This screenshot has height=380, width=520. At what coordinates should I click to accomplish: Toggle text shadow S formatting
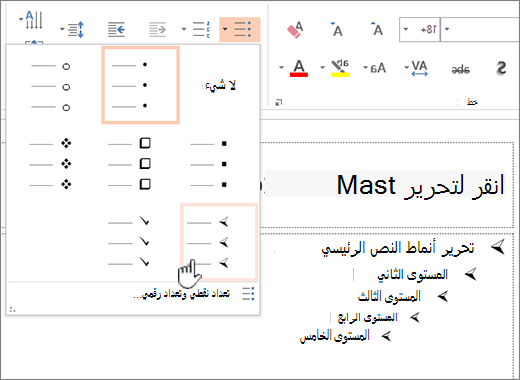click(x=501, y=68)
